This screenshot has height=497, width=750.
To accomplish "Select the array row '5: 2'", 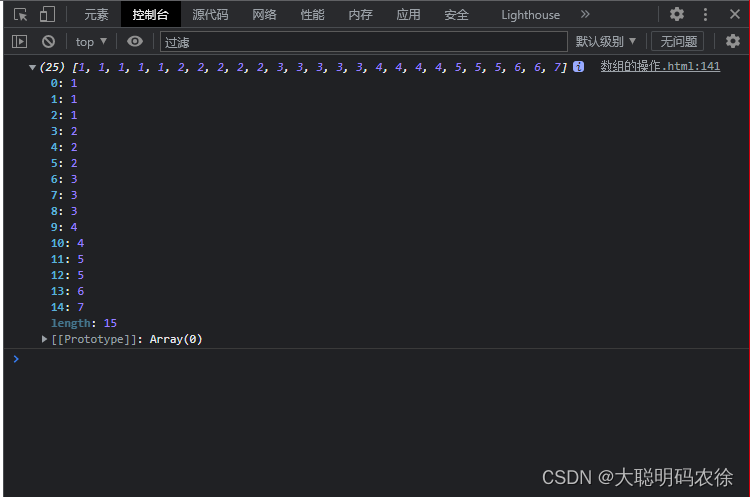I will [x=64, y=163].
